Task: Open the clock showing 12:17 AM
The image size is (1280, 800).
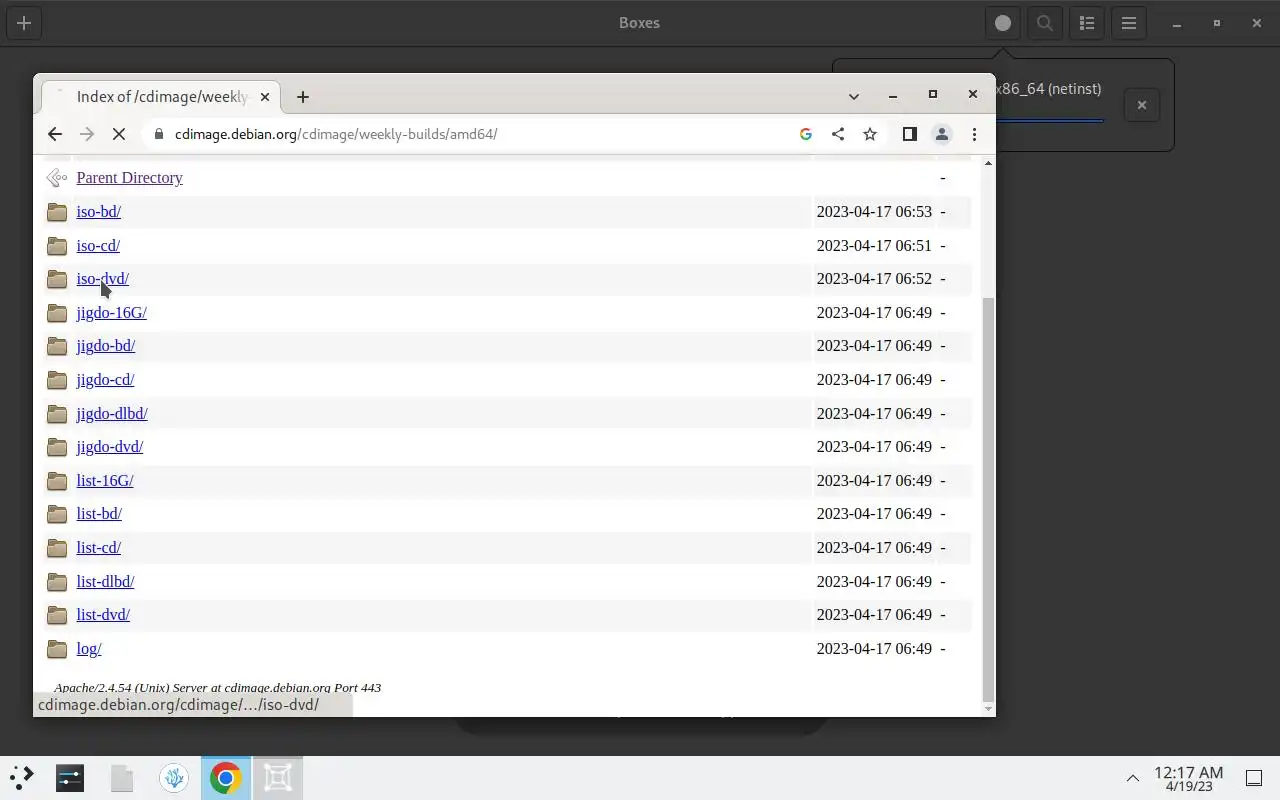Action: coord(1188,778)
